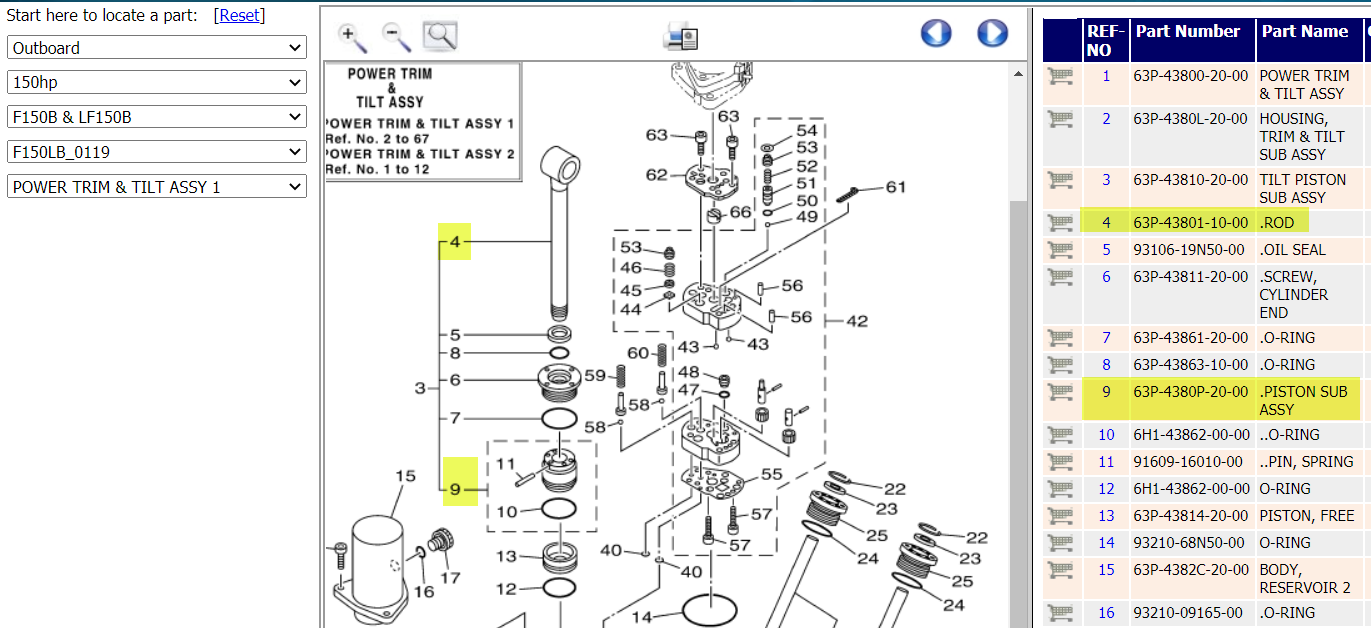This screenshot has width=1371, height=628.
Task: Click callout 42 on the diagram
Action: (x=857, y=321)
